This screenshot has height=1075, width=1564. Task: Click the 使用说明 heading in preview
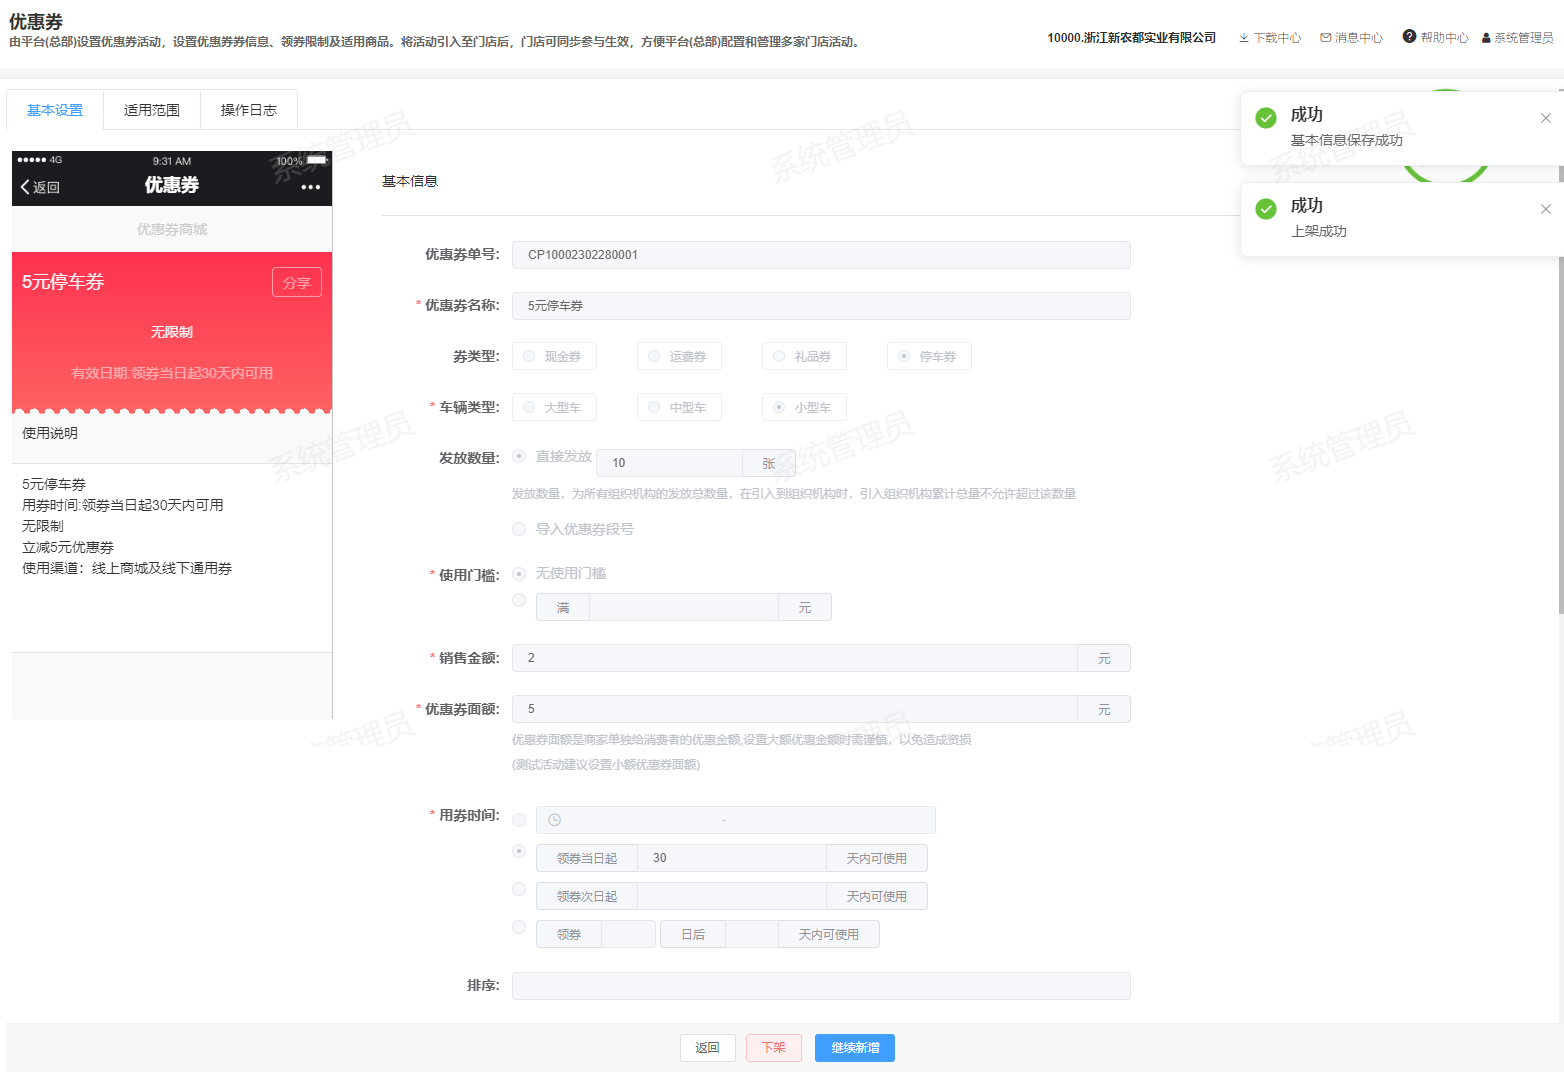click(50, 433)
